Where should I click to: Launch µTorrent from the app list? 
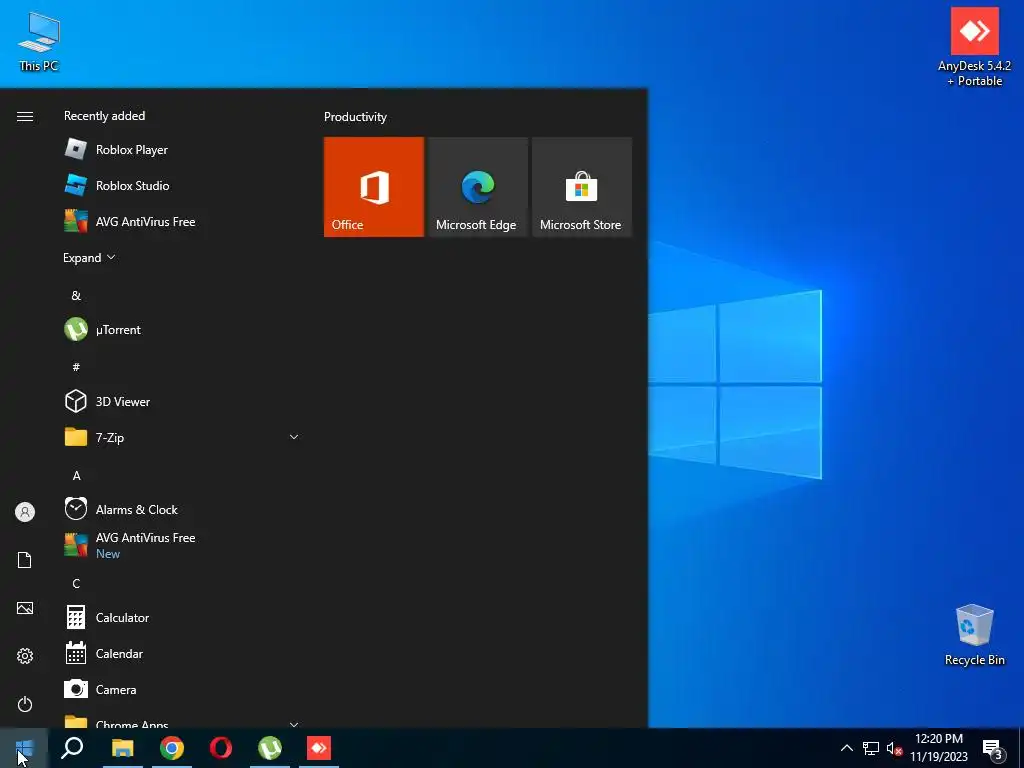(x=182, y=330)
